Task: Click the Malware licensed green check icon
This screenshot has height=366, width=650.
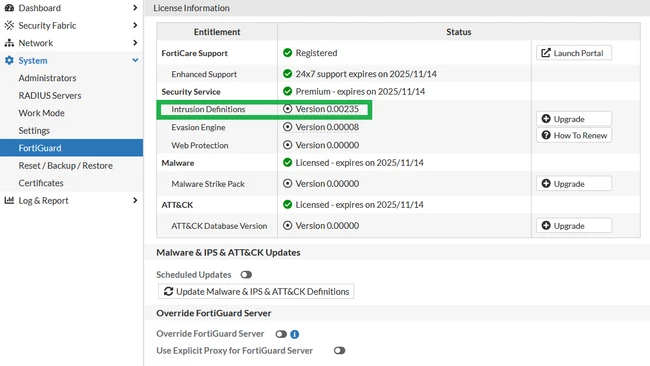Action: [x=287, y=162]
